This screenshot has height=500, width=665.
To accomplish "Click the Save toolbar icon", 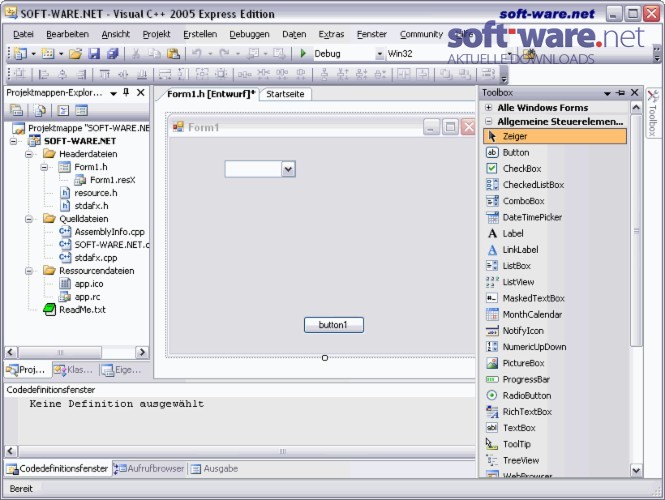I will pyautogui.click(x=94, y=53).
